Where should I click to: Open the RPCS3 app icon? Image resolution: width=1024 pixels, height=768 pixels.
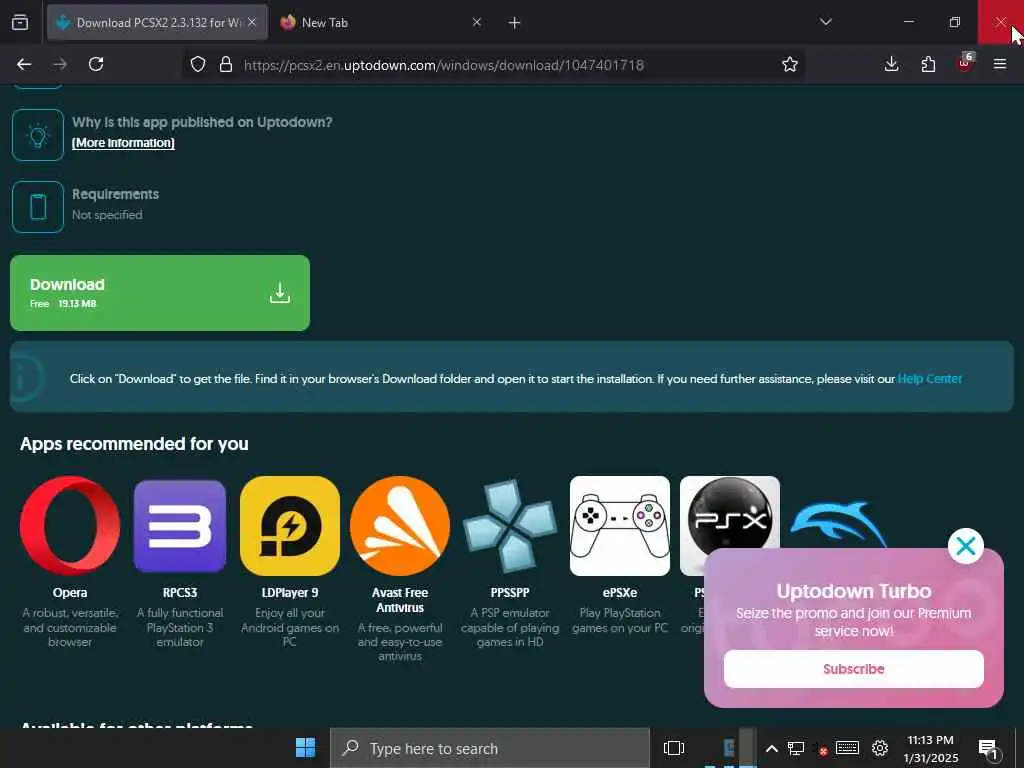180,526
